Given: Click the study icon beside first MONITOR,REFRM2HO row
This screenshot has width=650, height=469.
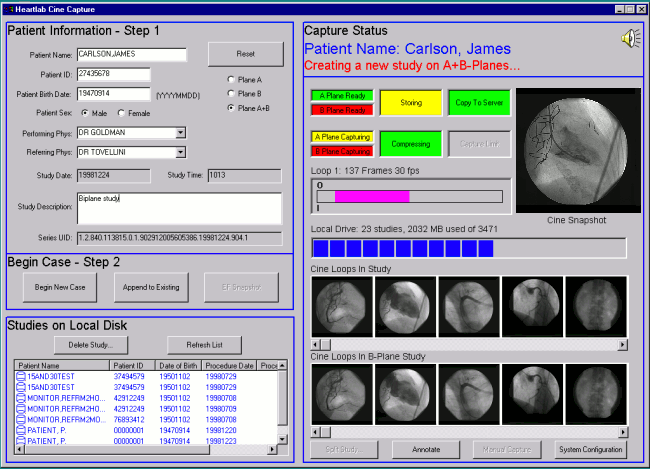Looking at the screenshot, I should click(x=21, y=397).
